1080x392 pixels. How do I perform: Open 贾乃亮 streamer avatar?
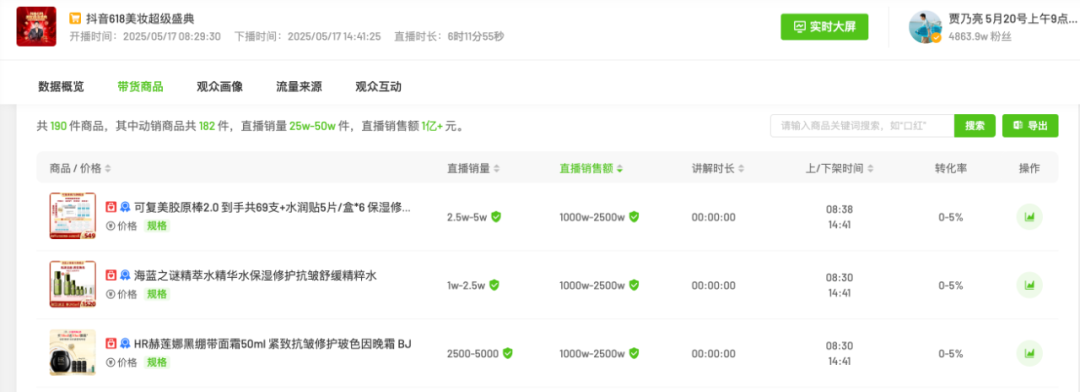(925, 27)
